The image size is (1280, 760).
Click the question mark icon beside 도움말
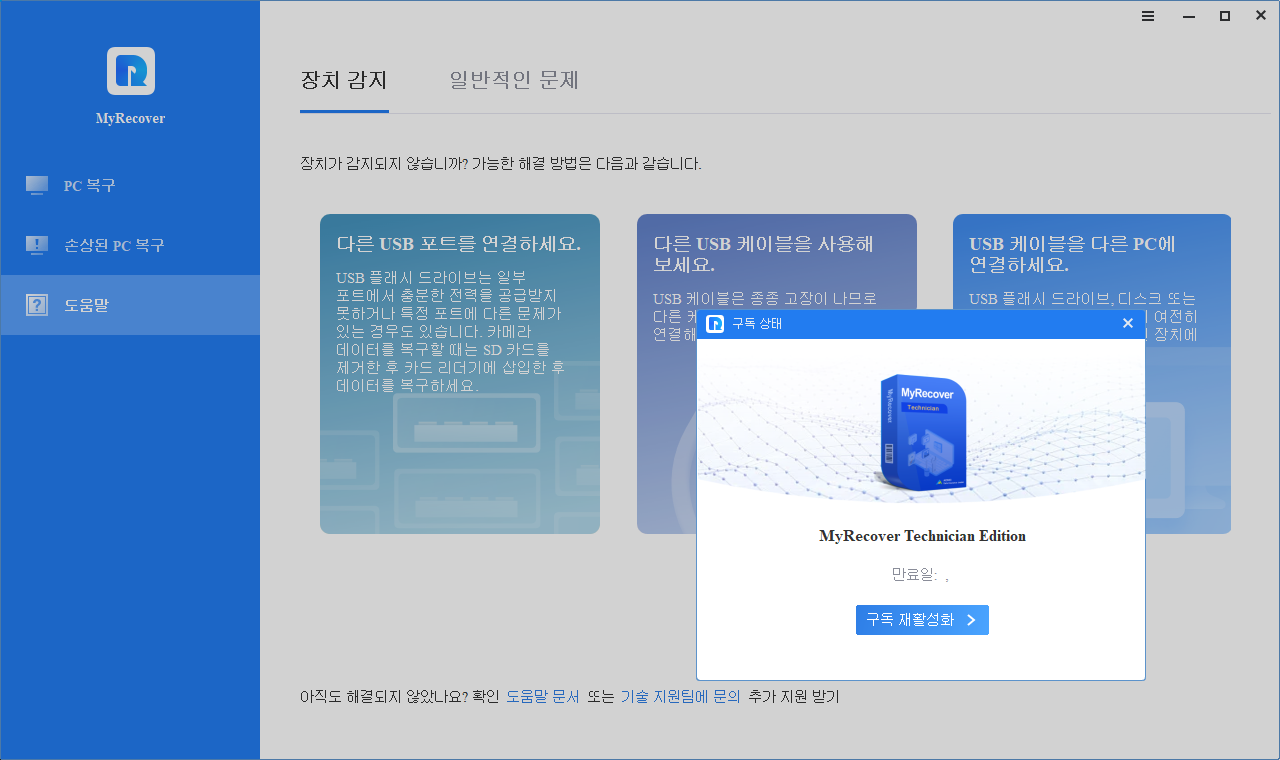point(37,305)
